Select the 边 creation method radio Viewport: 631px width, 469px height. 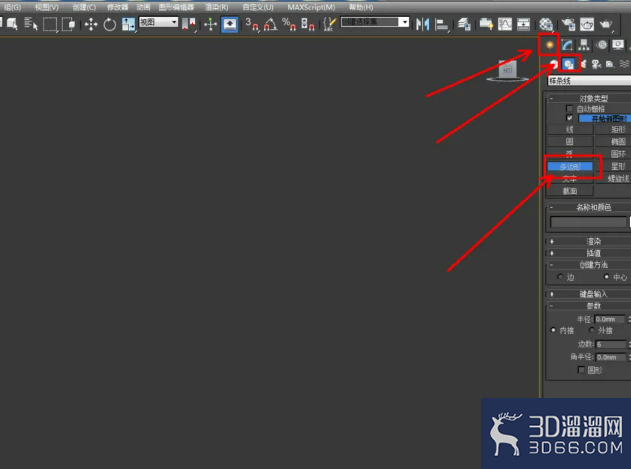pos(560,277)
